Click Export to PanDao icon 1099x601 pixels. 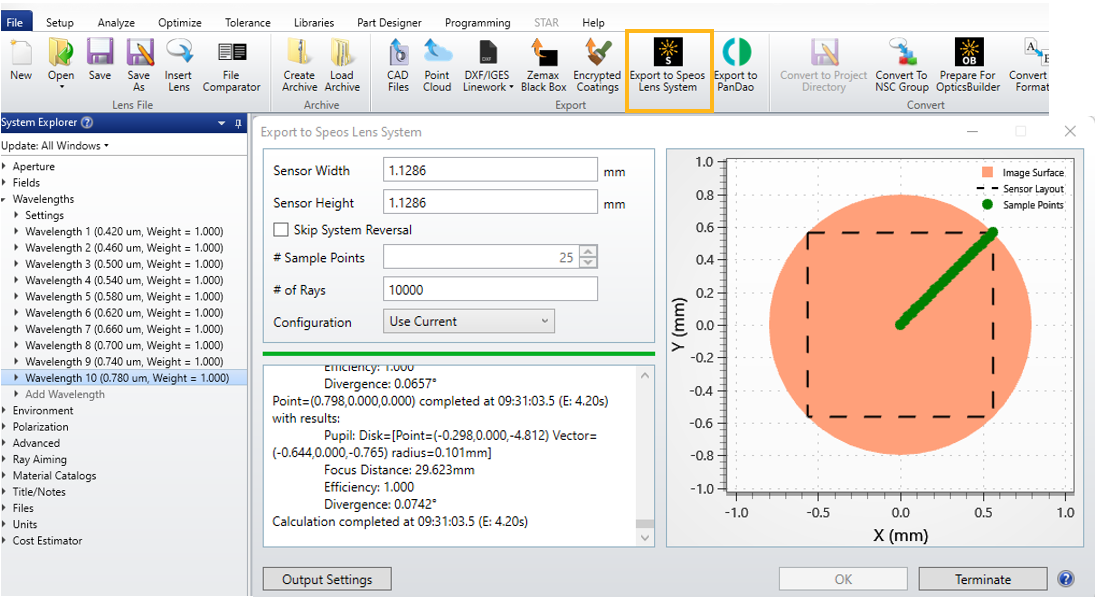pyautogui.click(x=736, y=53)
